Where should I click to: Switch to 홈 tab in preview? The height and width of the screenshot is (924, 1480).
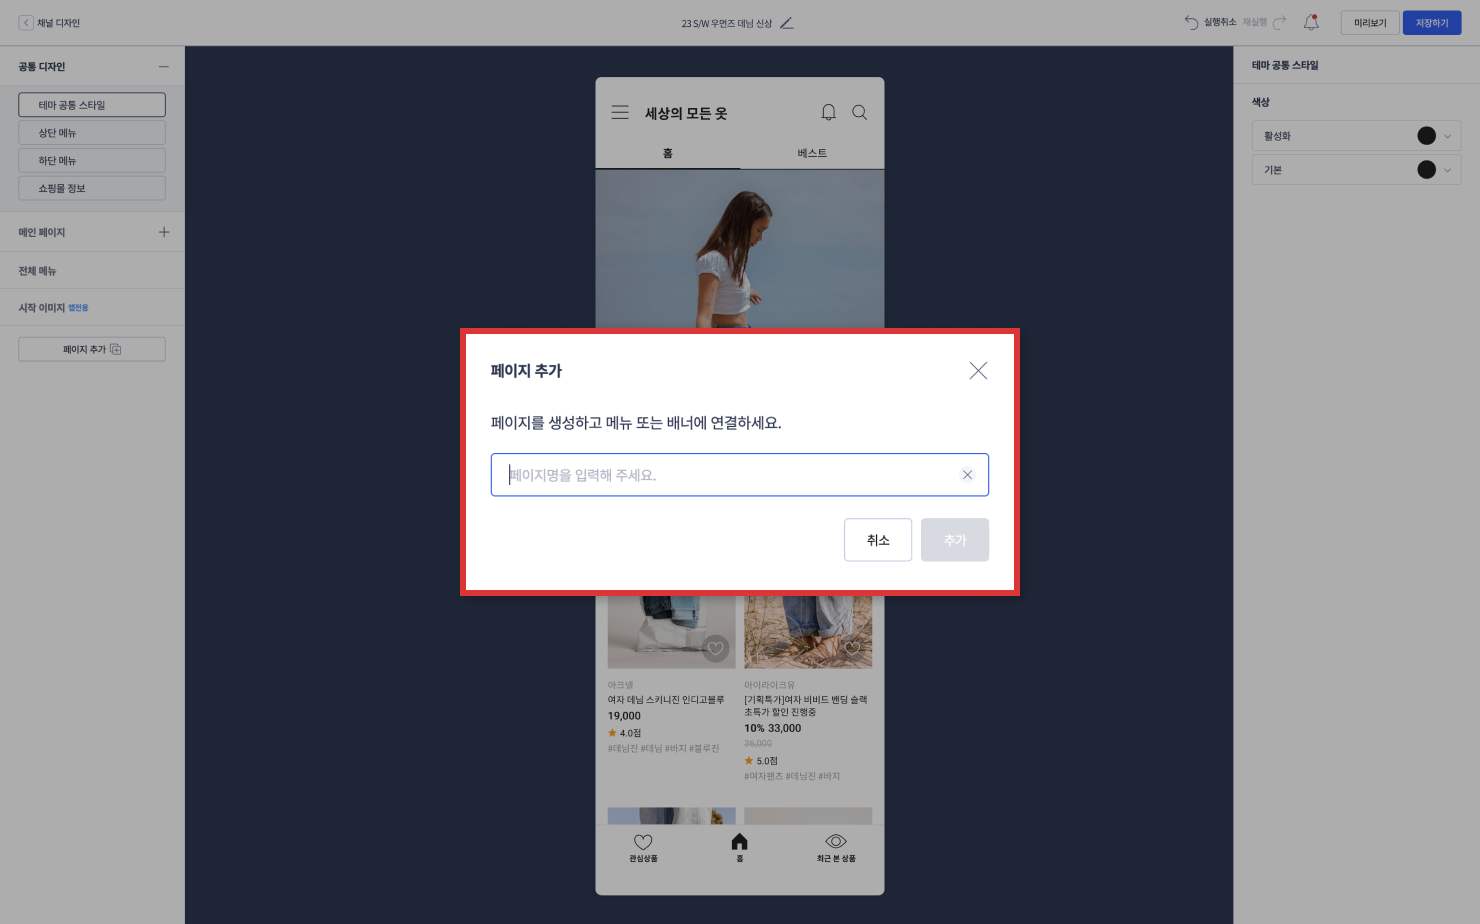point(668,153)
